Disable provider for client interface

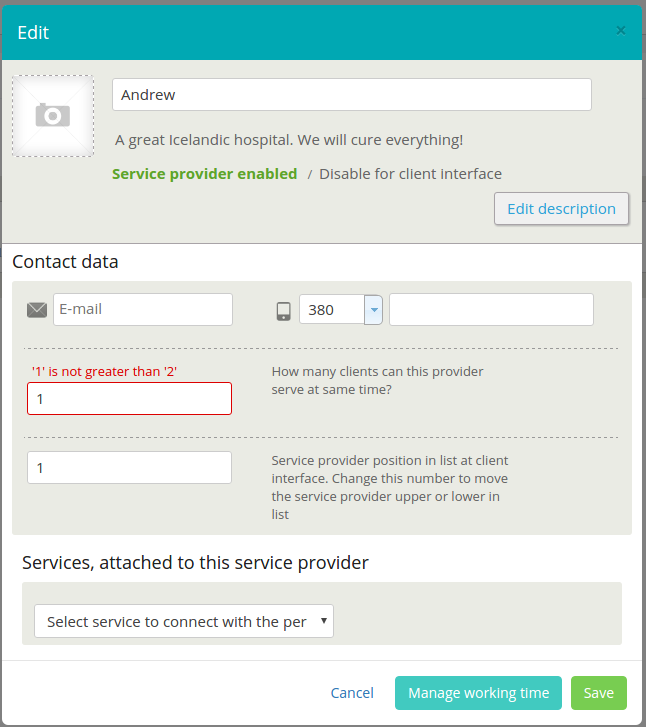click(x=410, y=174)
